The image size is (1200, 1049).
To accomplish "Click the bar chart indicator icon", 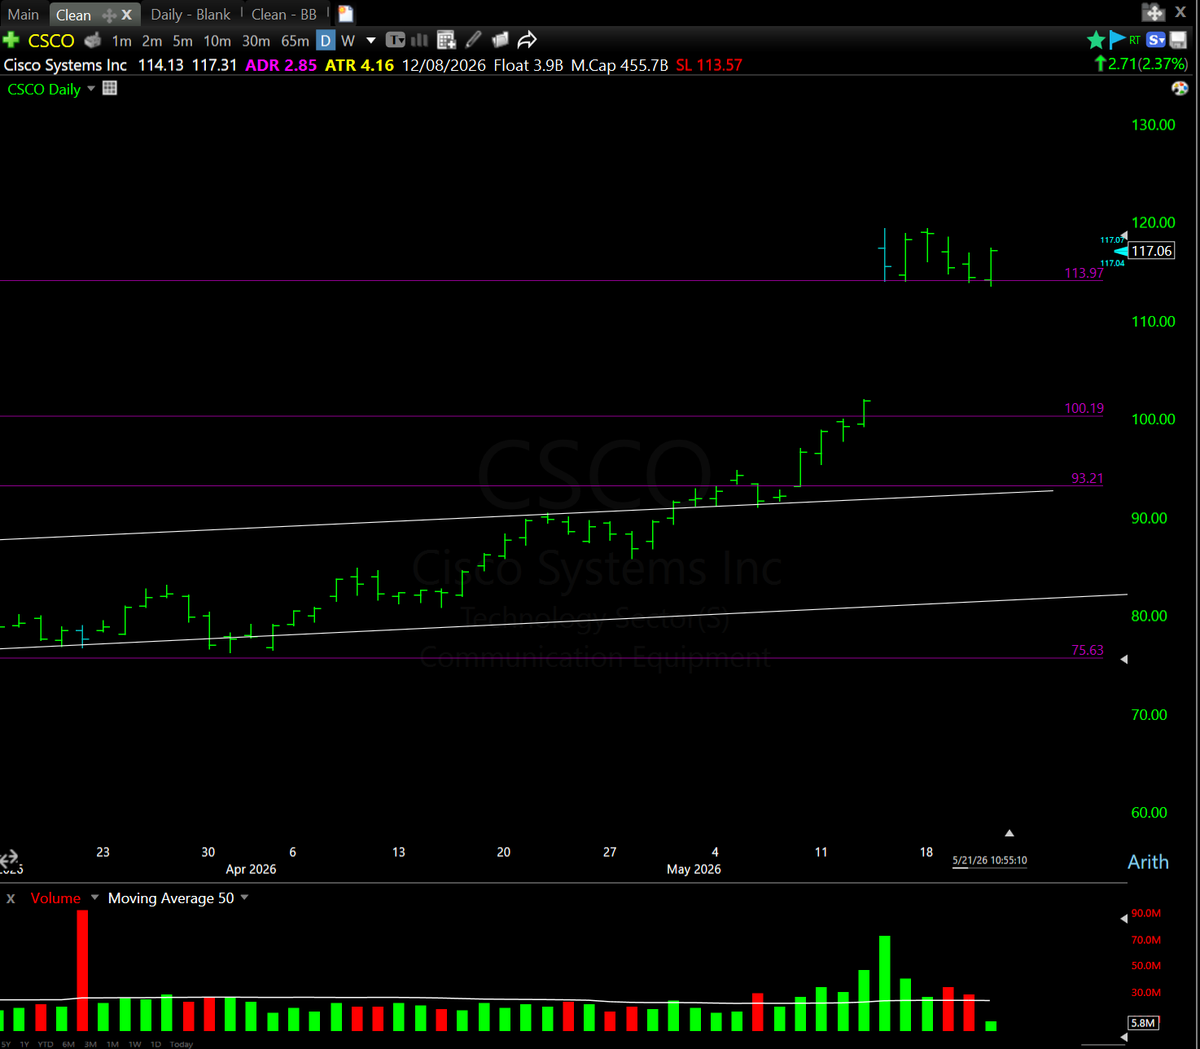I will tap(420, 40).
